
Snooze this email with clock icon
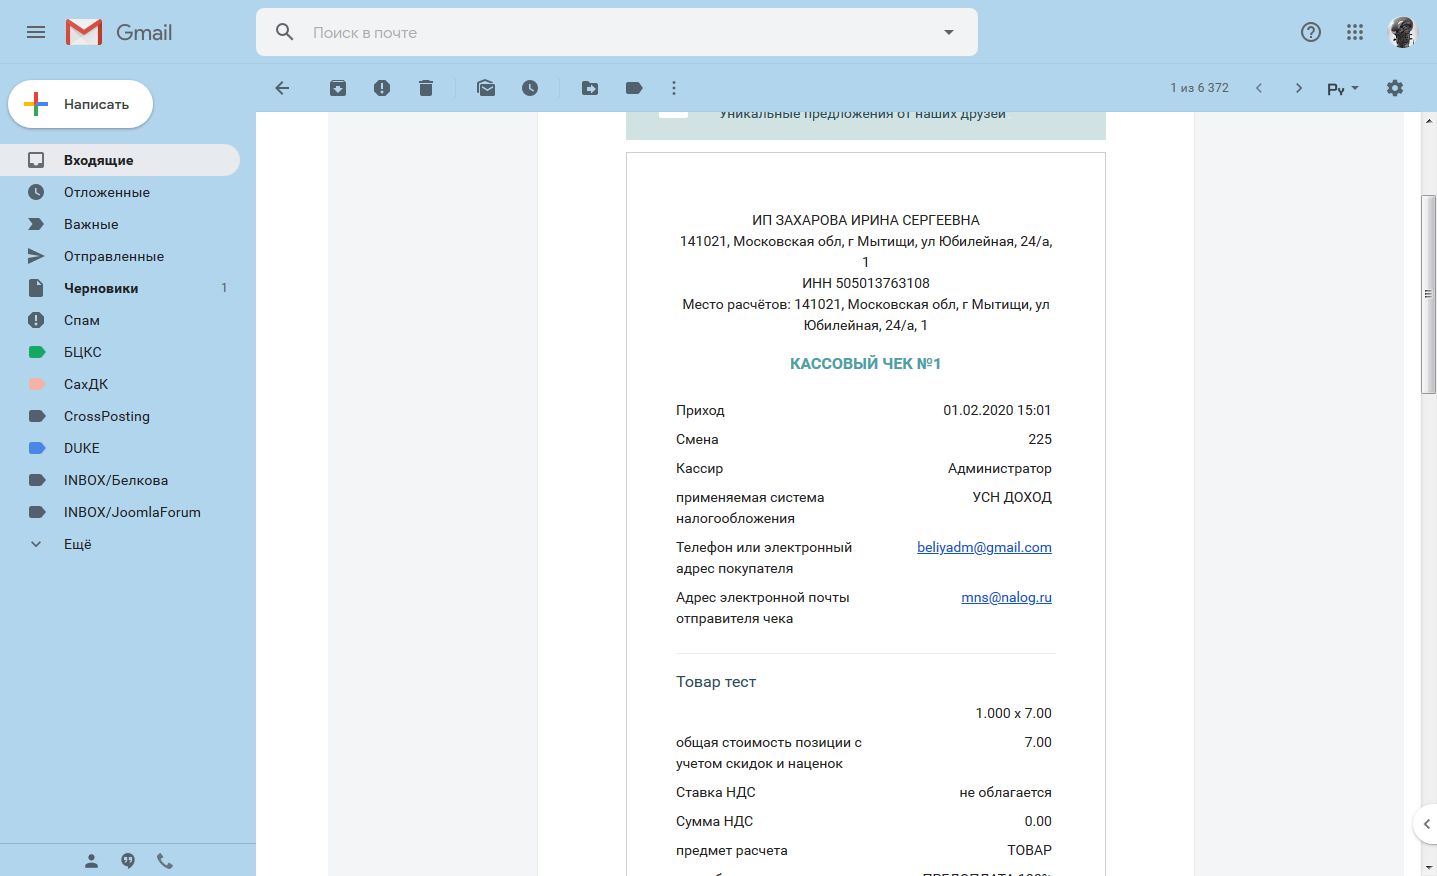pos(530,88)
